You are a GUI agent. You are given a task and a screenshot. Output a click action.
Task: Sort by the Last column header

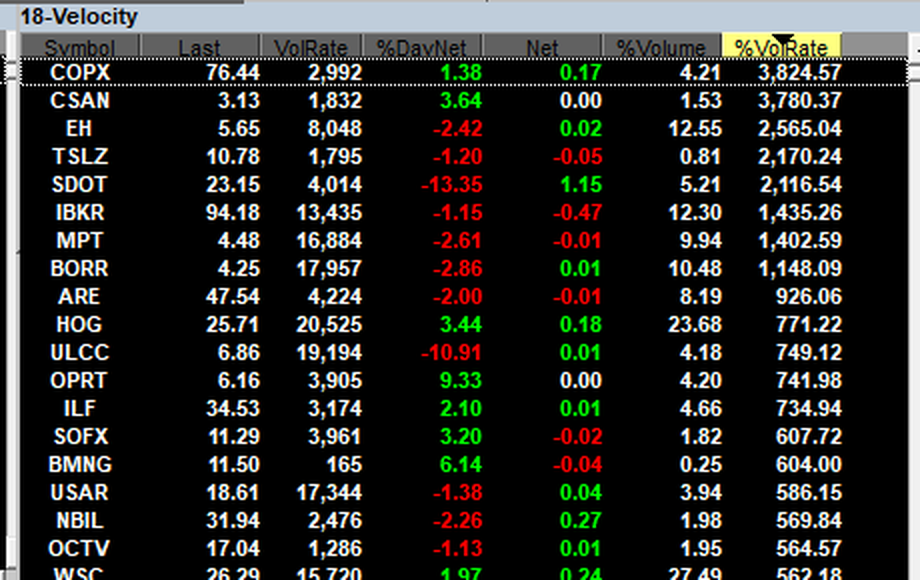tap(199, 46)
